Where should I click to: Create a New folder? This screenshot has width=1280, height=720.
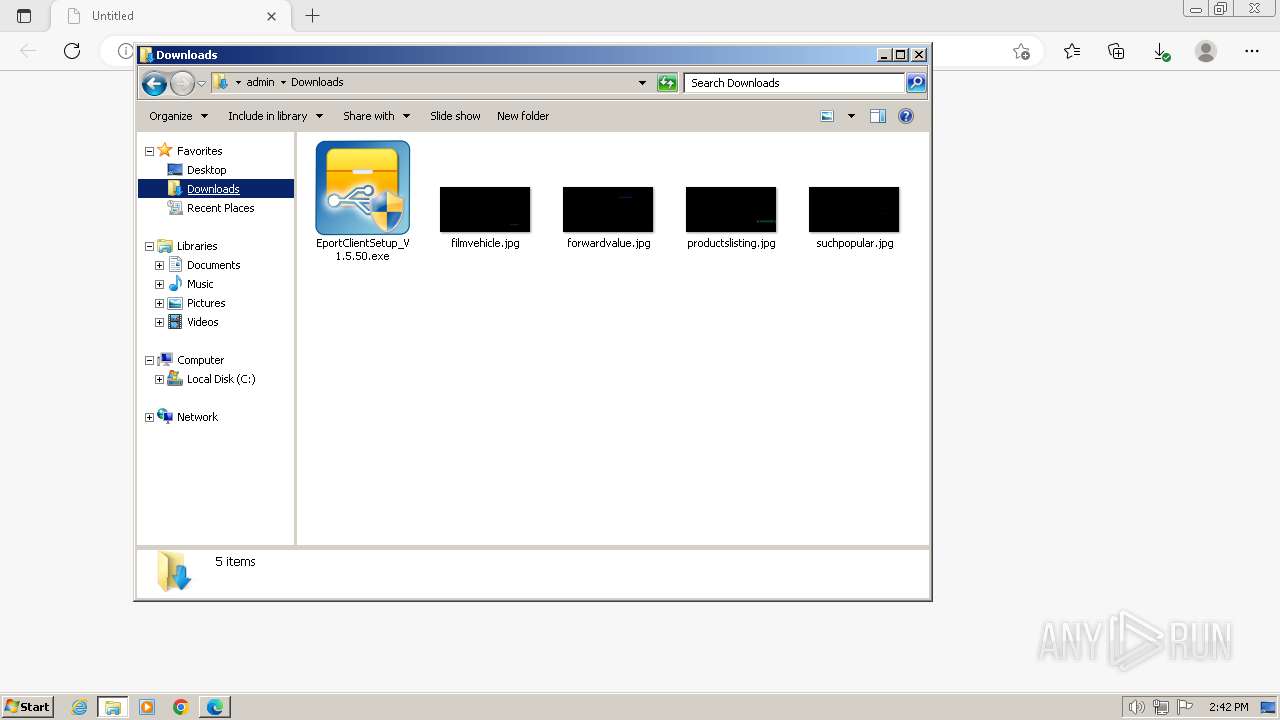click(x=523, y=116)
